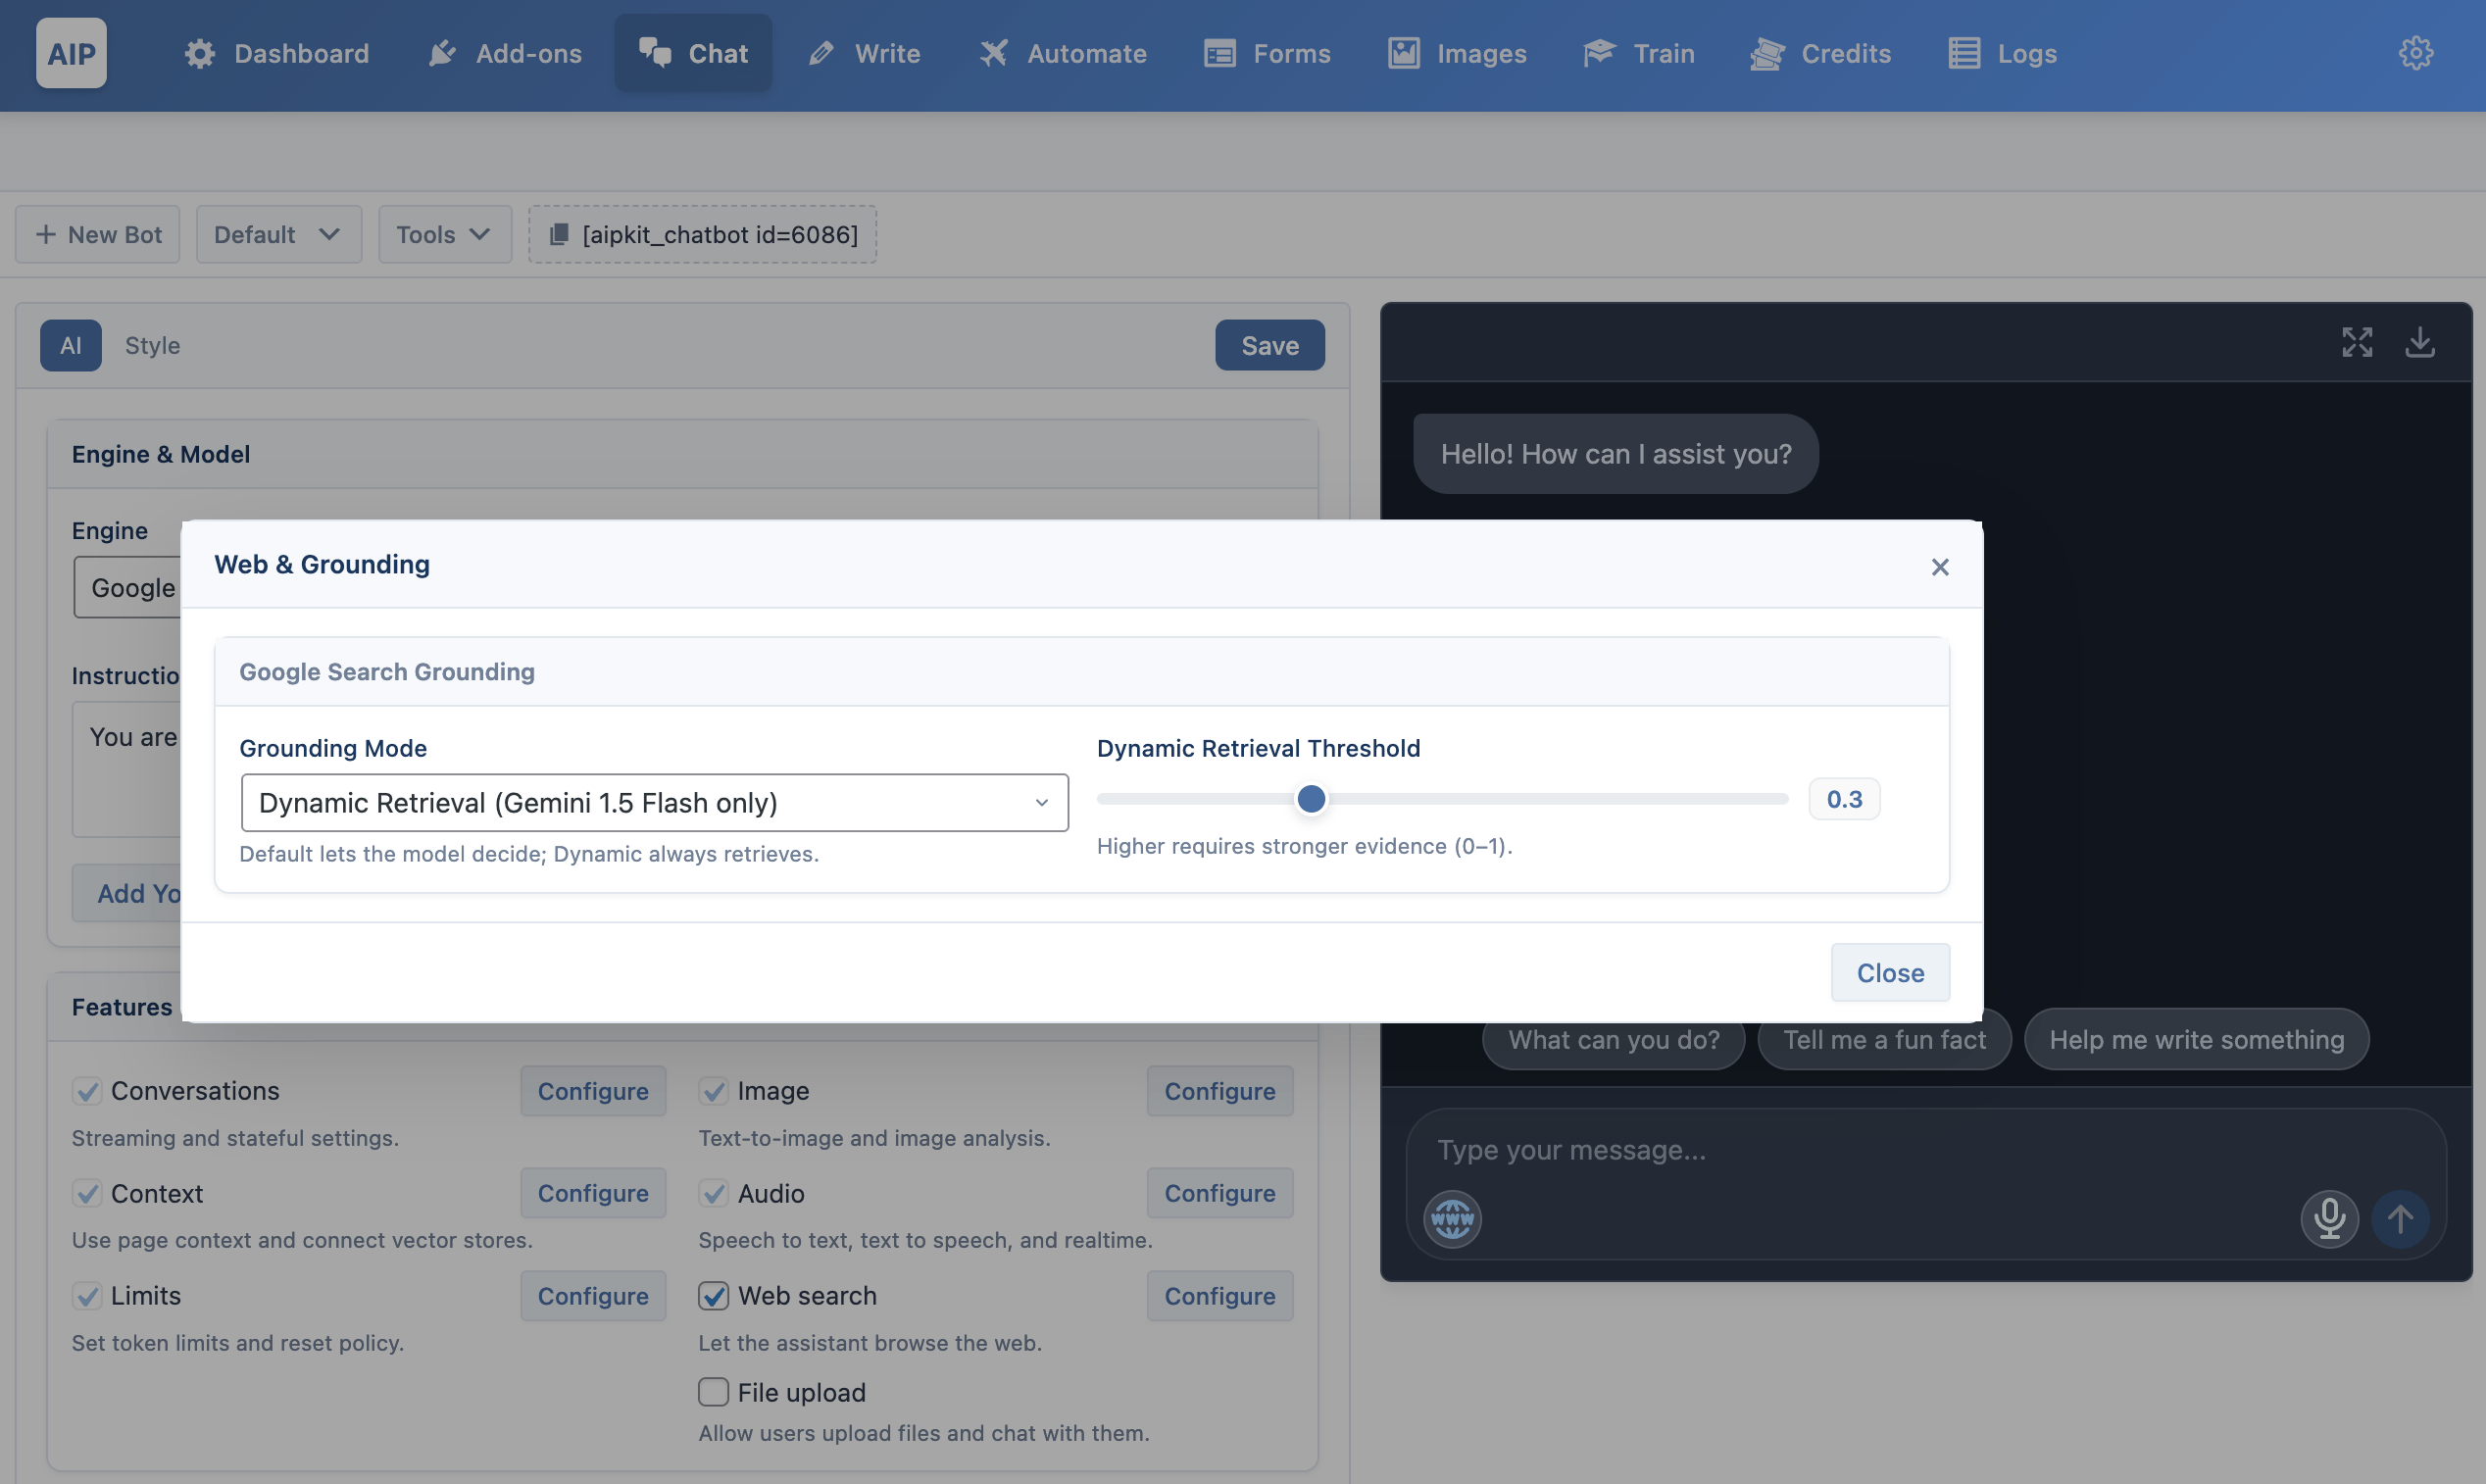2486x1484 pixels.
Task: Open the Add-ons menu
Action: tap(504, 54)
